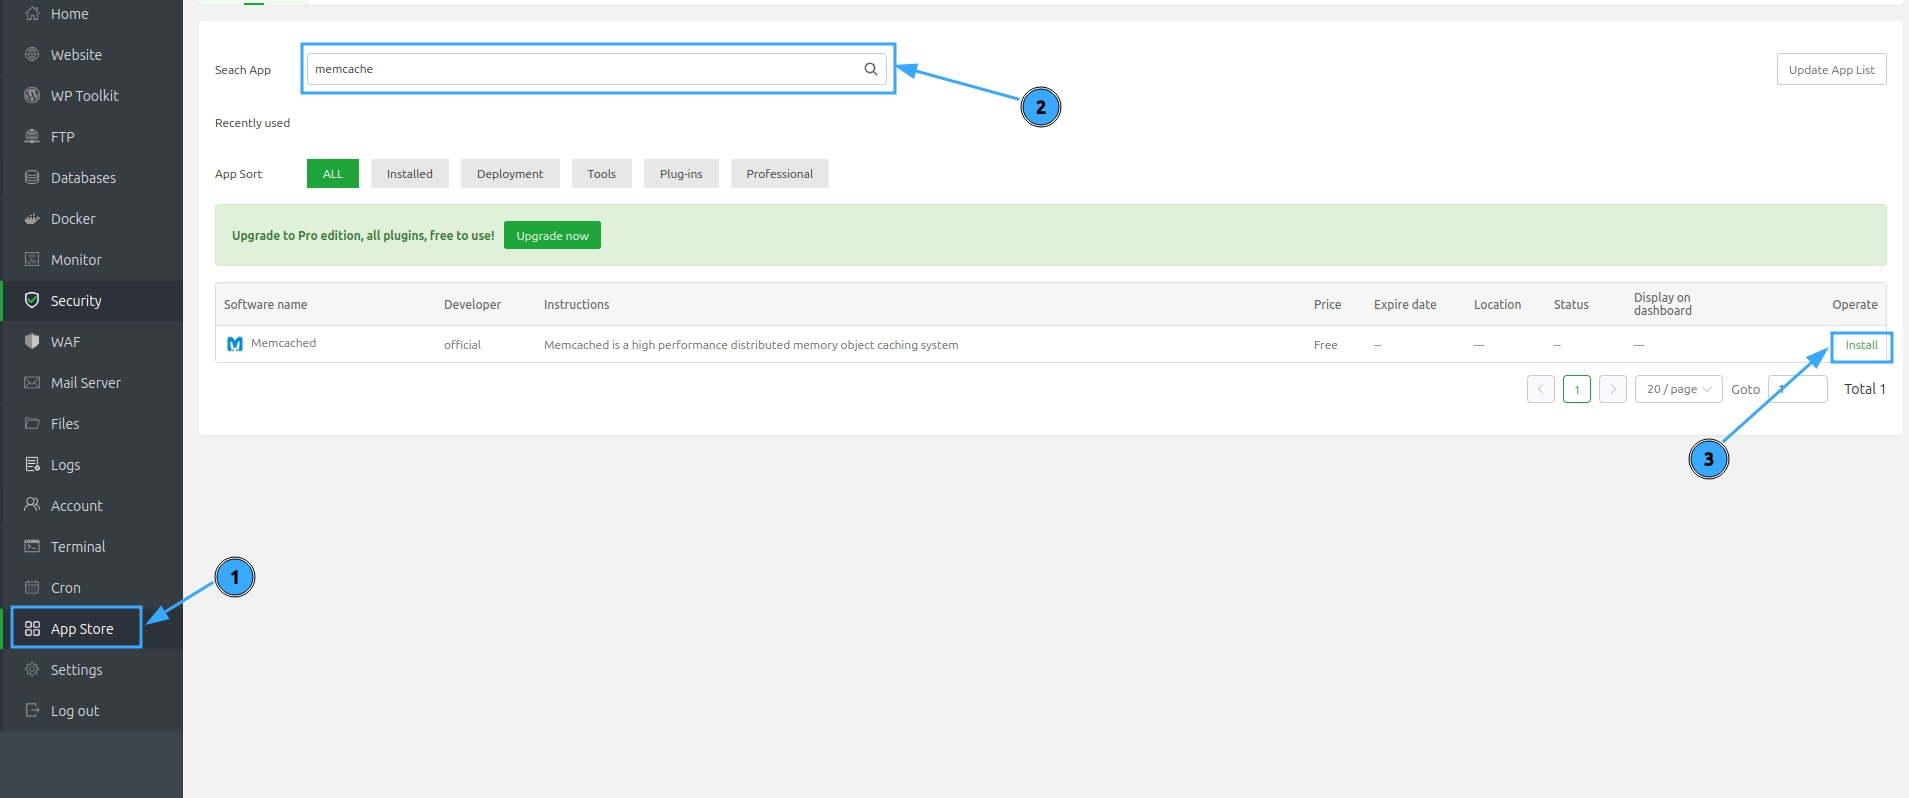The width and height of the screenshot is (1909, 798).
Task: Click the Files label in sidebar
Action: coord(65,424)
